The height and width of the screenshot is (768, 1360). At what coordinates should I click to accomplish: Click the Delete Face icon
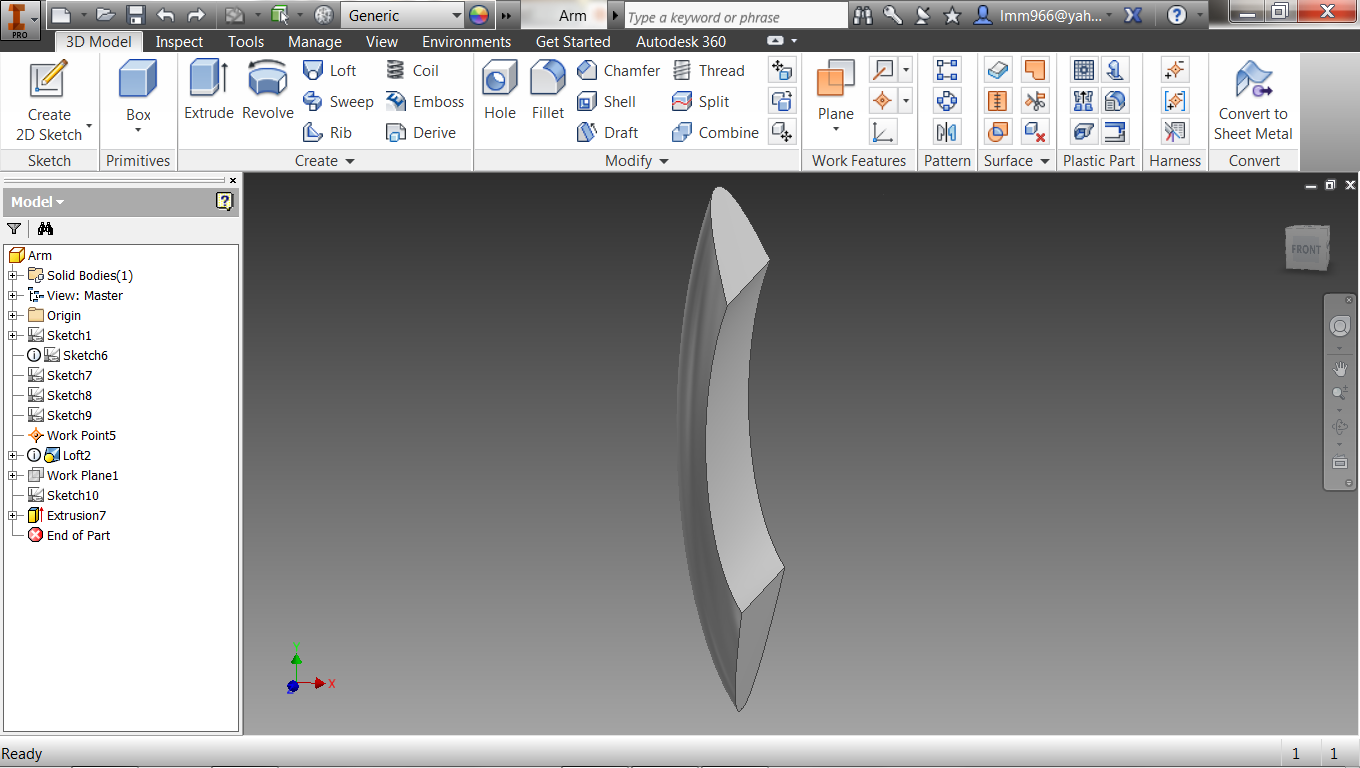1035,132
